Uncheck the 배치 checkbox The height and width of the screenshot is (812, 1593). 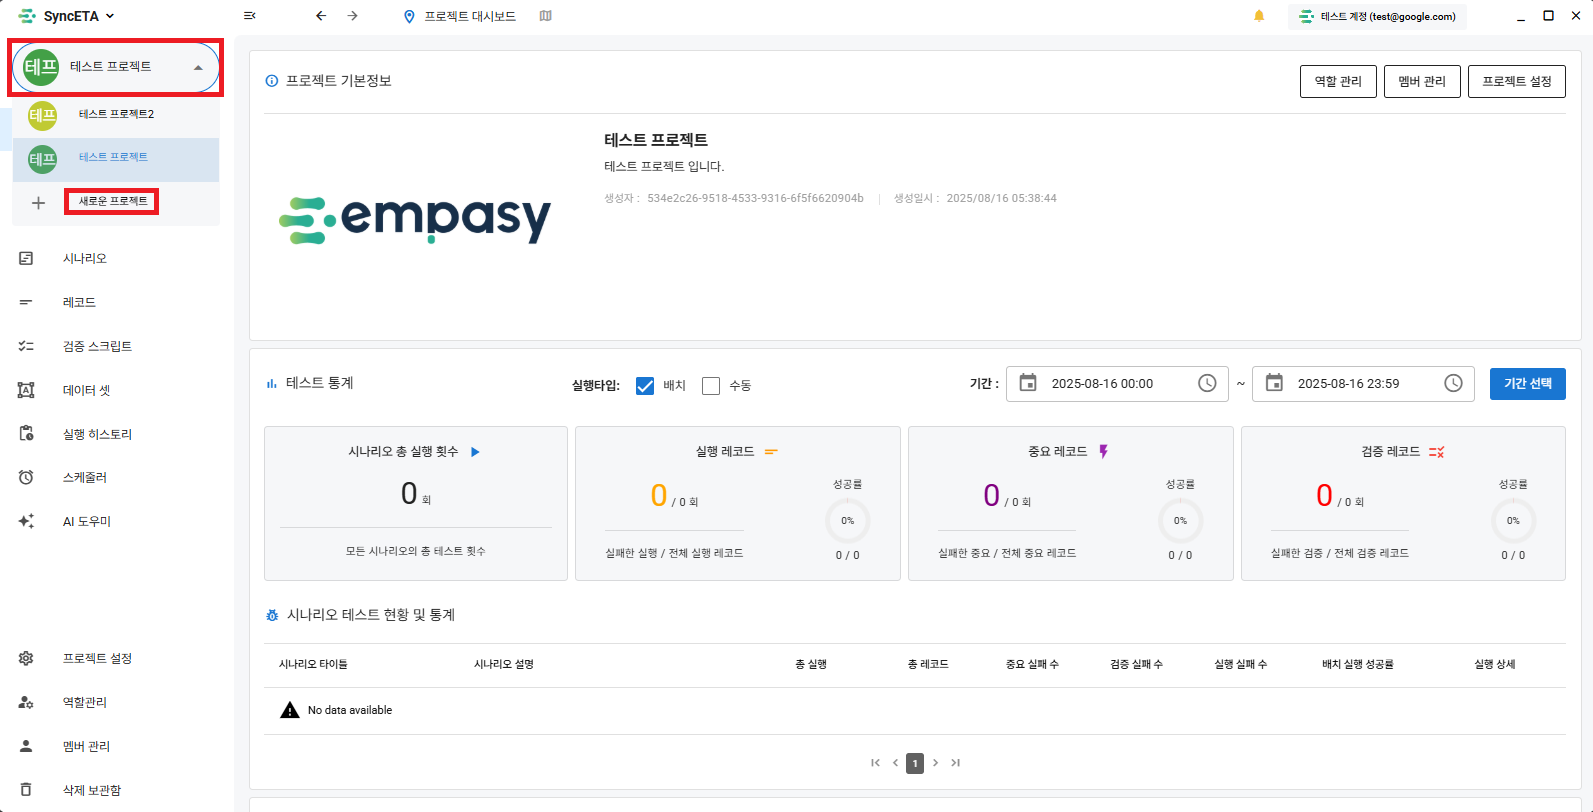coord(645,386)
